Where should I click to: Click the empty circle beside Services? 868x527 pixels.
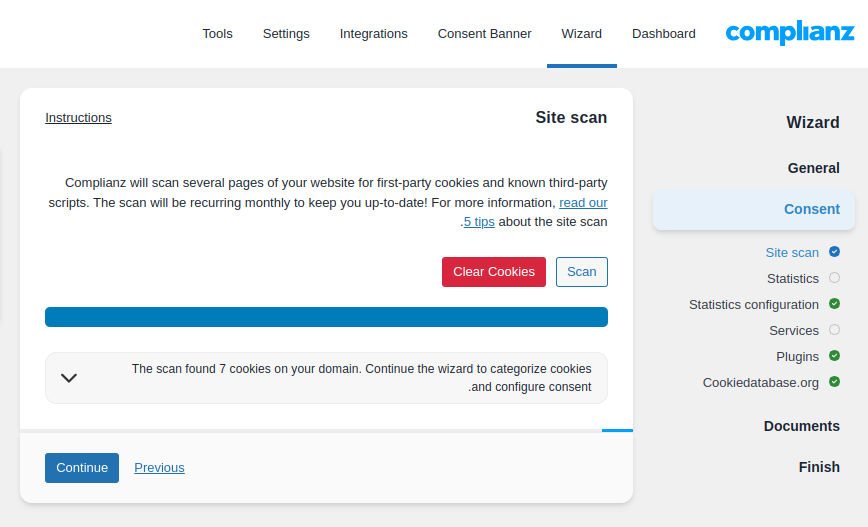834,330
